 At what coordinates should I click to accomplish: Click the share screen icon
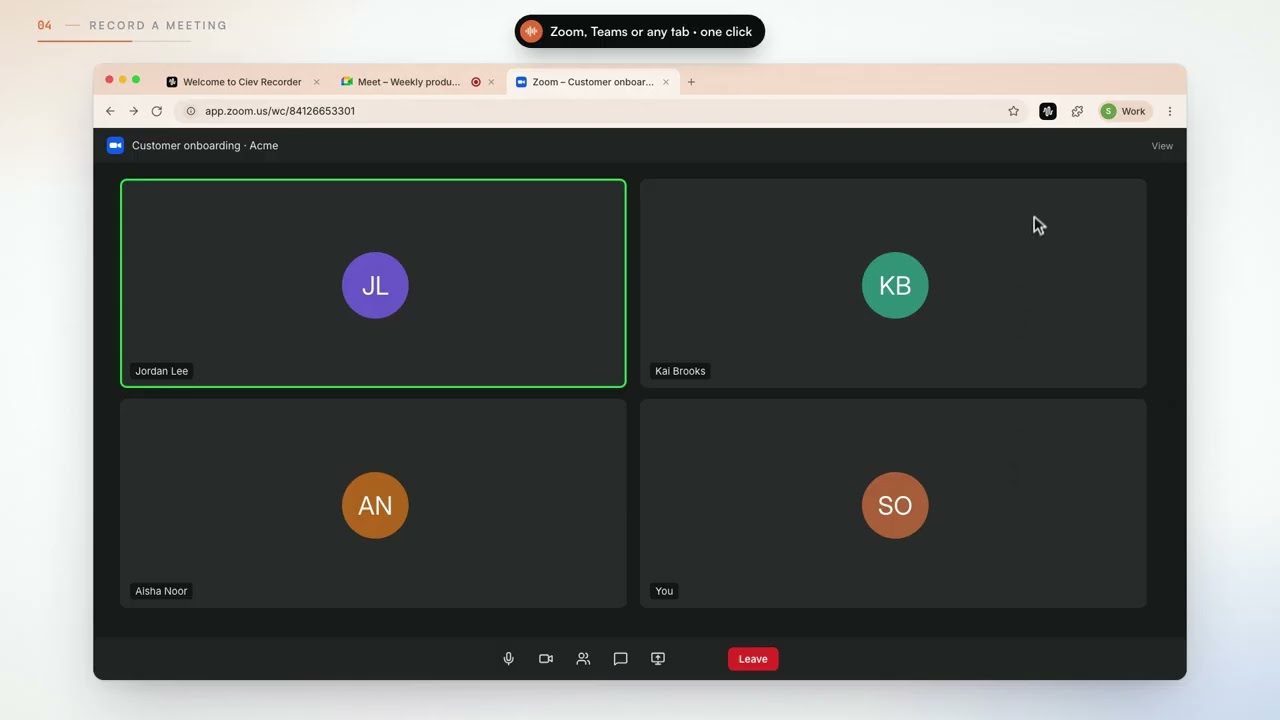[658, 659]
